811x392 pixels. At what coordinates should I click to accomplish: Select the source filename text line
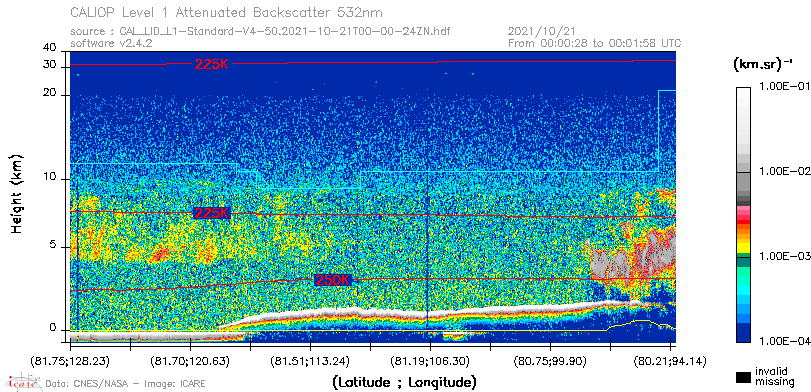[x=260, y=32]
